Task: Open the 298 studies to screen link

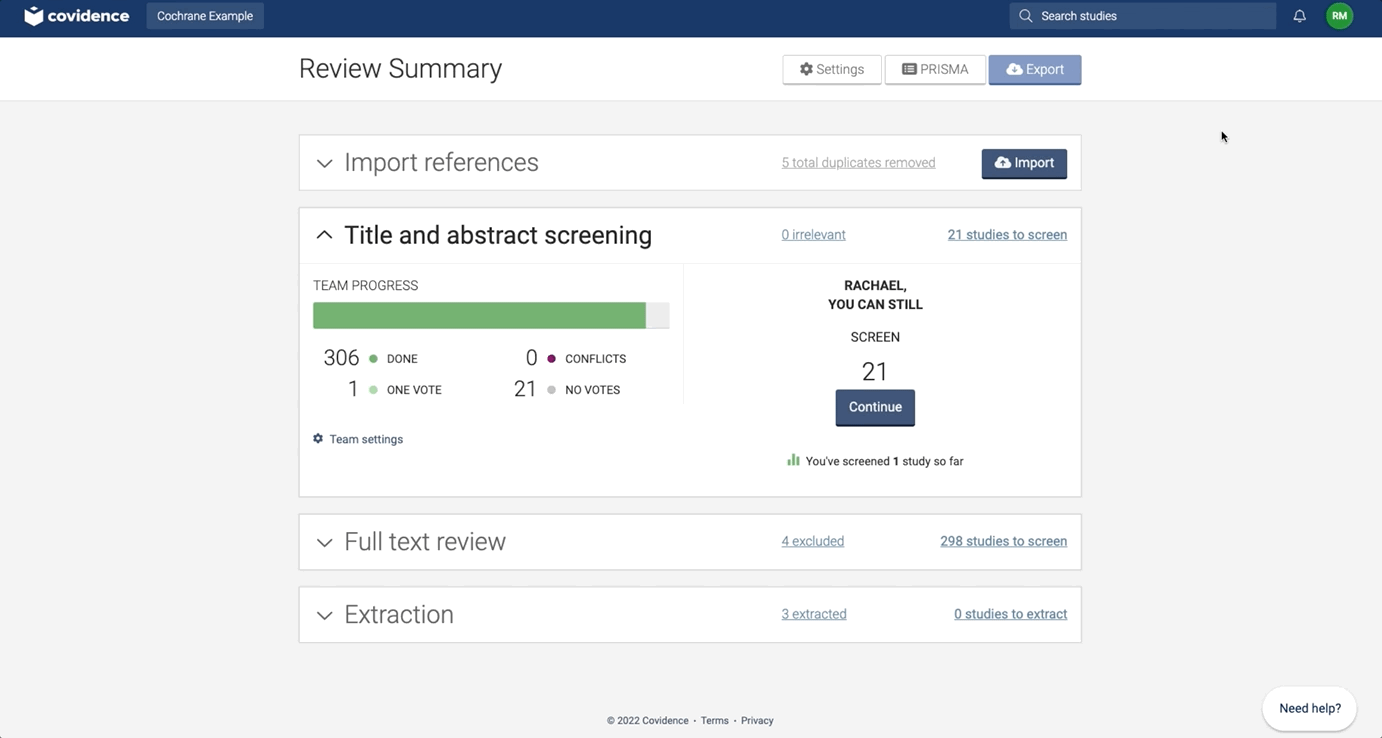Action: (1003, 541)
